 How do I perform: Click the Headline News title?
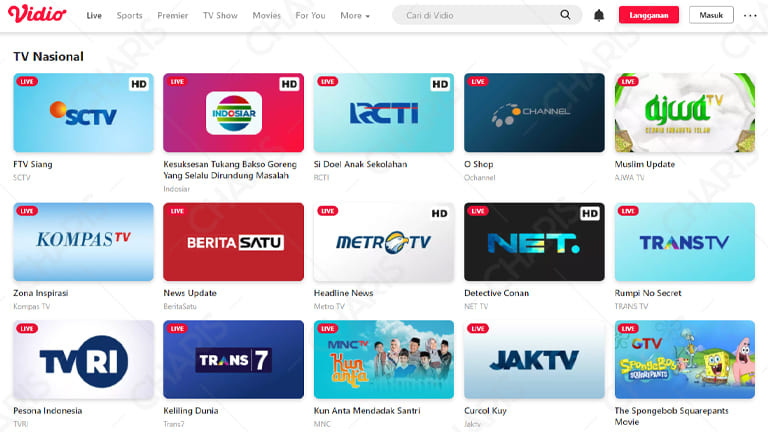click(x=343, y=293)
